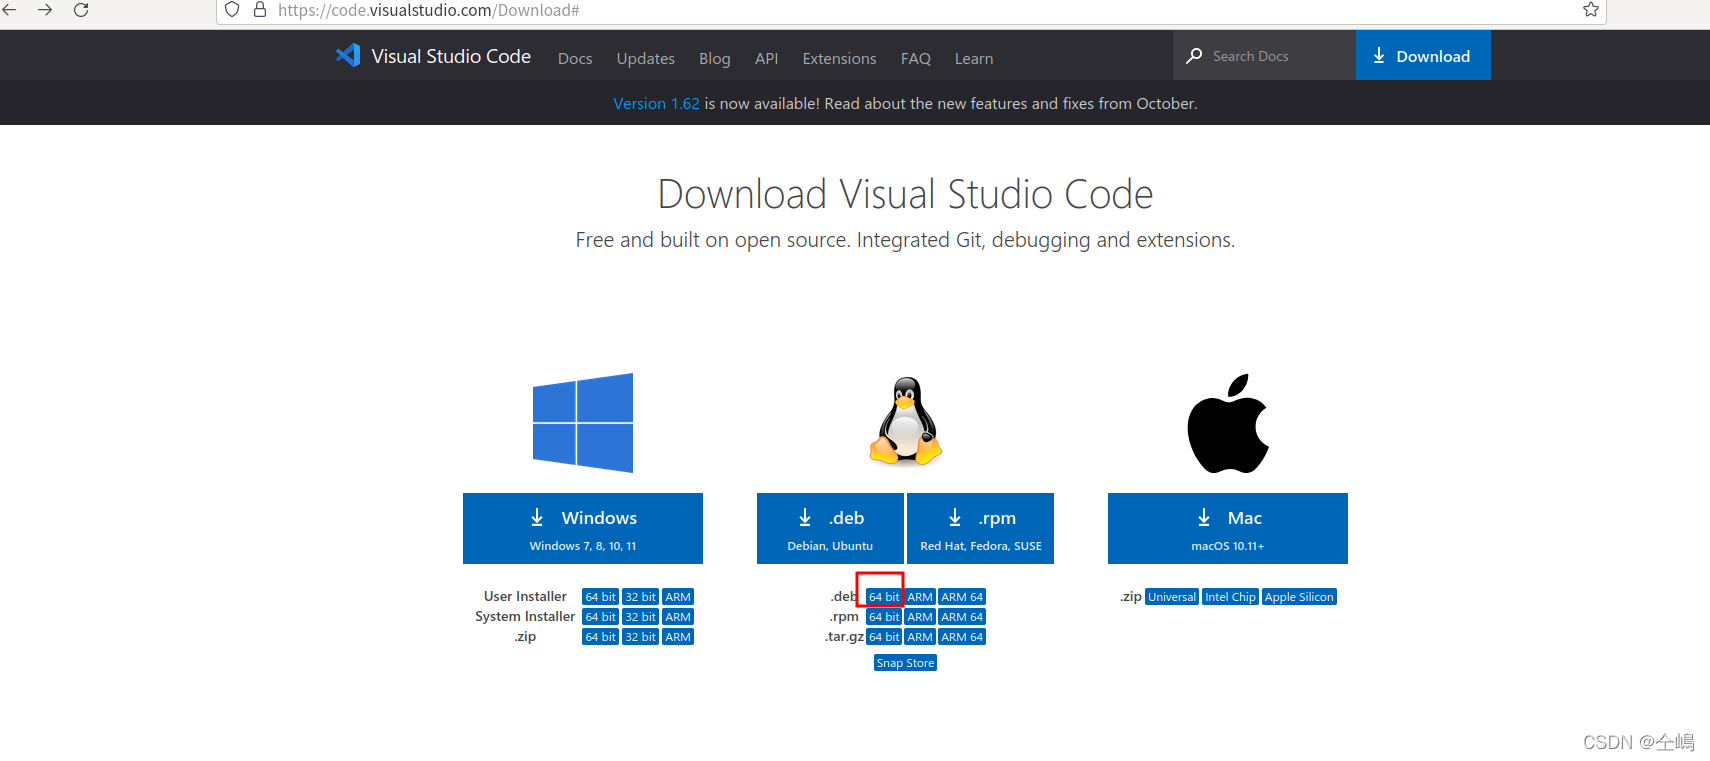Click the shield icon in address bar

tap(232, 10)
